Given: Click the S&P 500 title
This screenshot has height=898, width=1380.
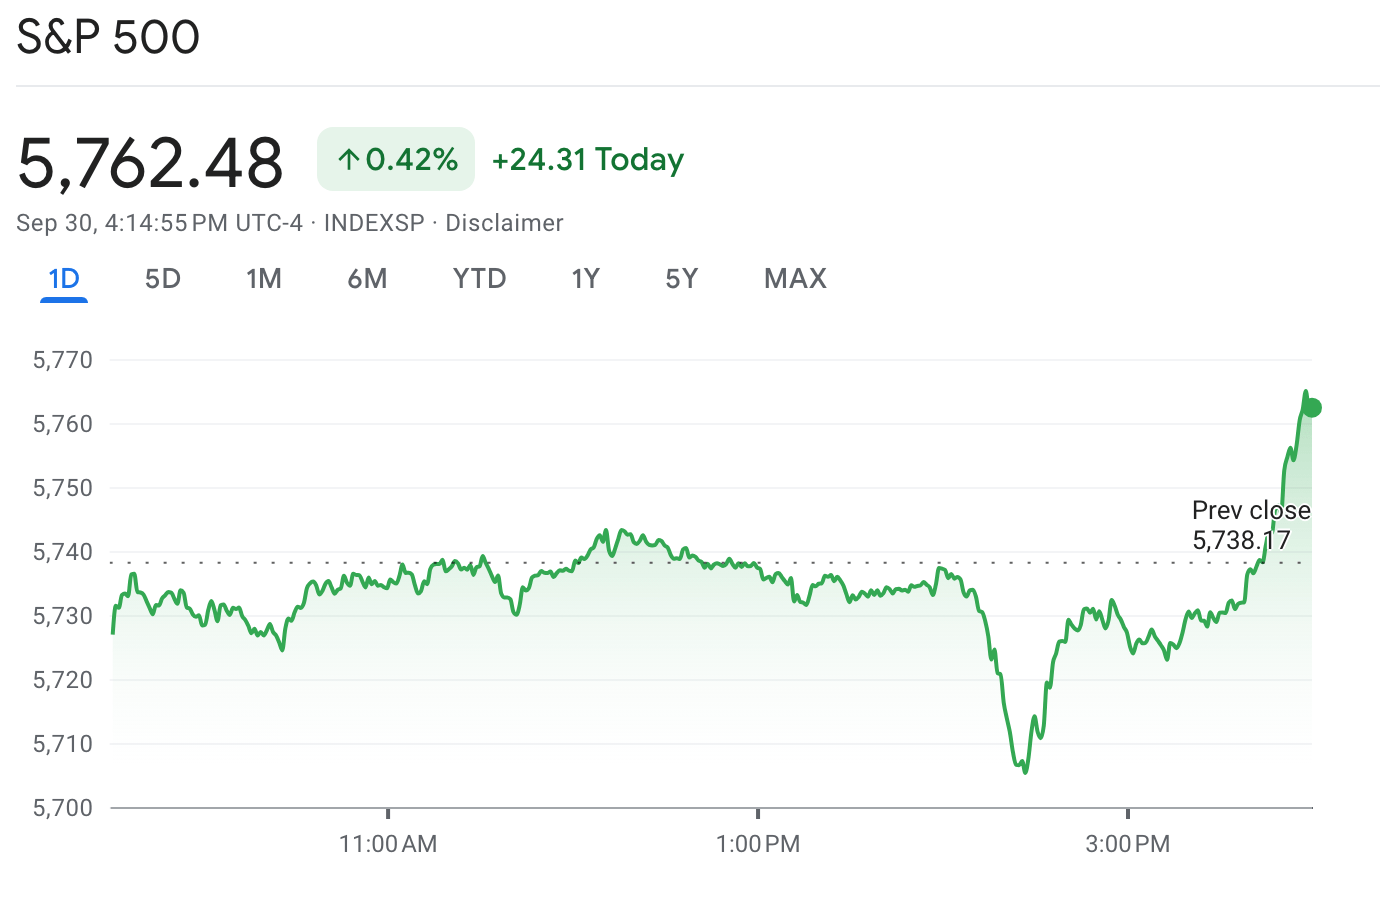Looking at the screenshot, I should (108, 38).
